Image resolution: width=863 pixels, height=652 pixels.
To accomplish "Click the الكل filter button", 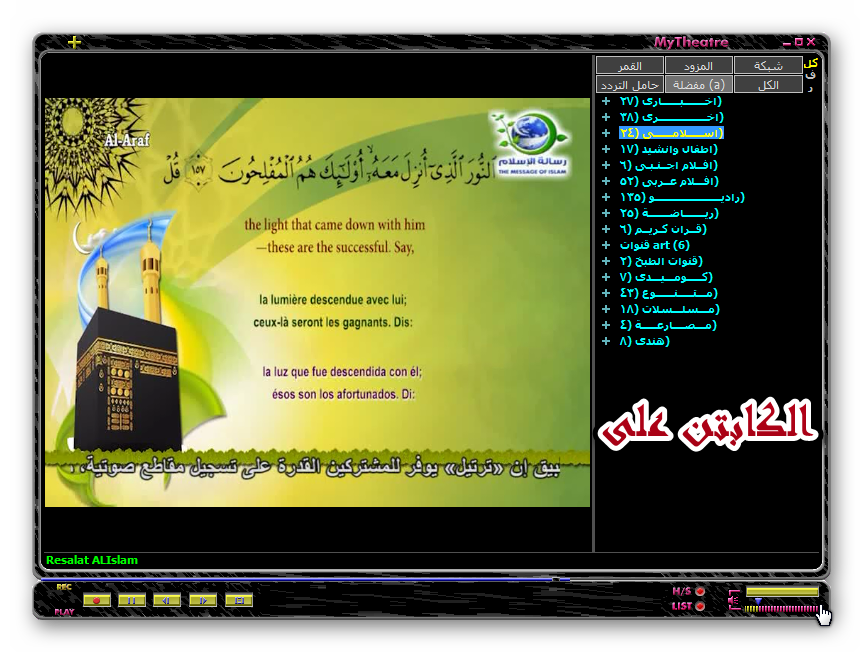I will [x=768, y=85].
